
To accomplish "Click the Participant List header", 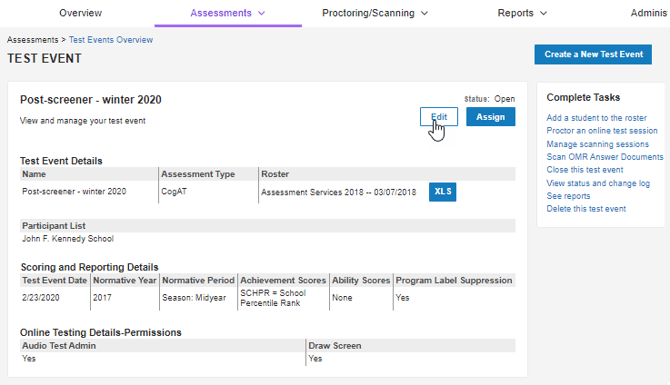I will pos(54,226).
